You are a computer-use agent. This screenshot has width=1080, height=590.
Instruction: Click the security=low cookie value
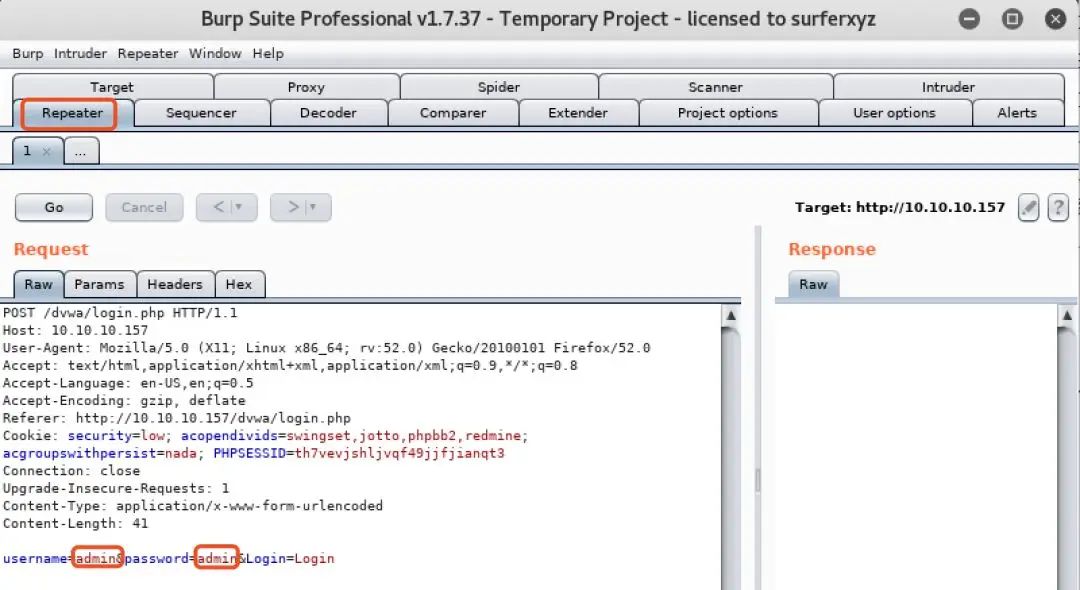[153, 436]
